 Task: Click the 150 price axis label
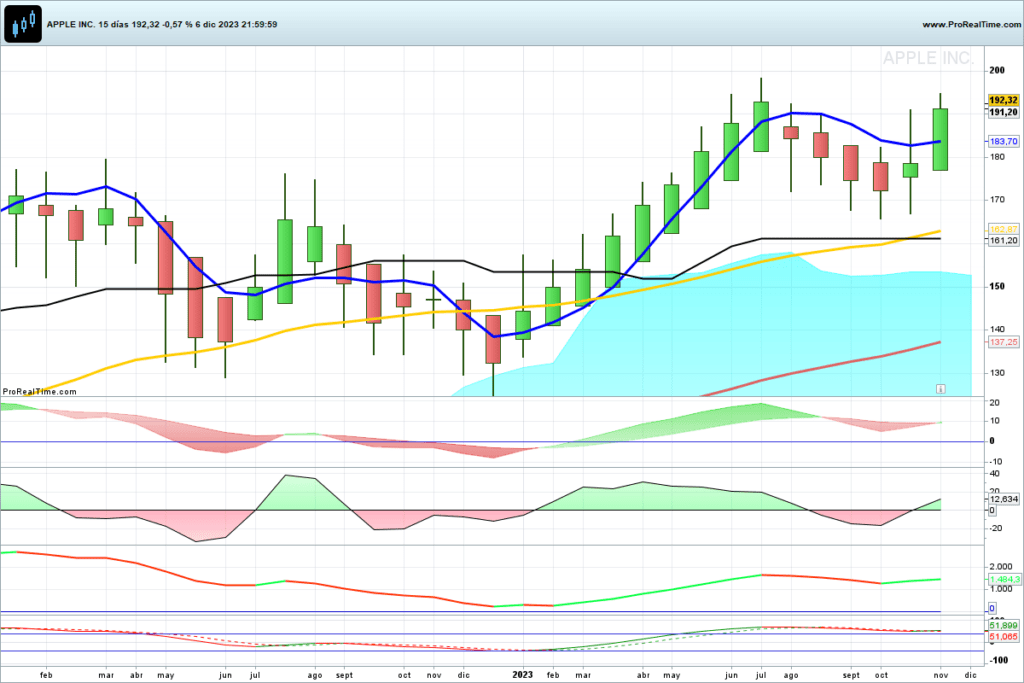(x=997, y=286)
